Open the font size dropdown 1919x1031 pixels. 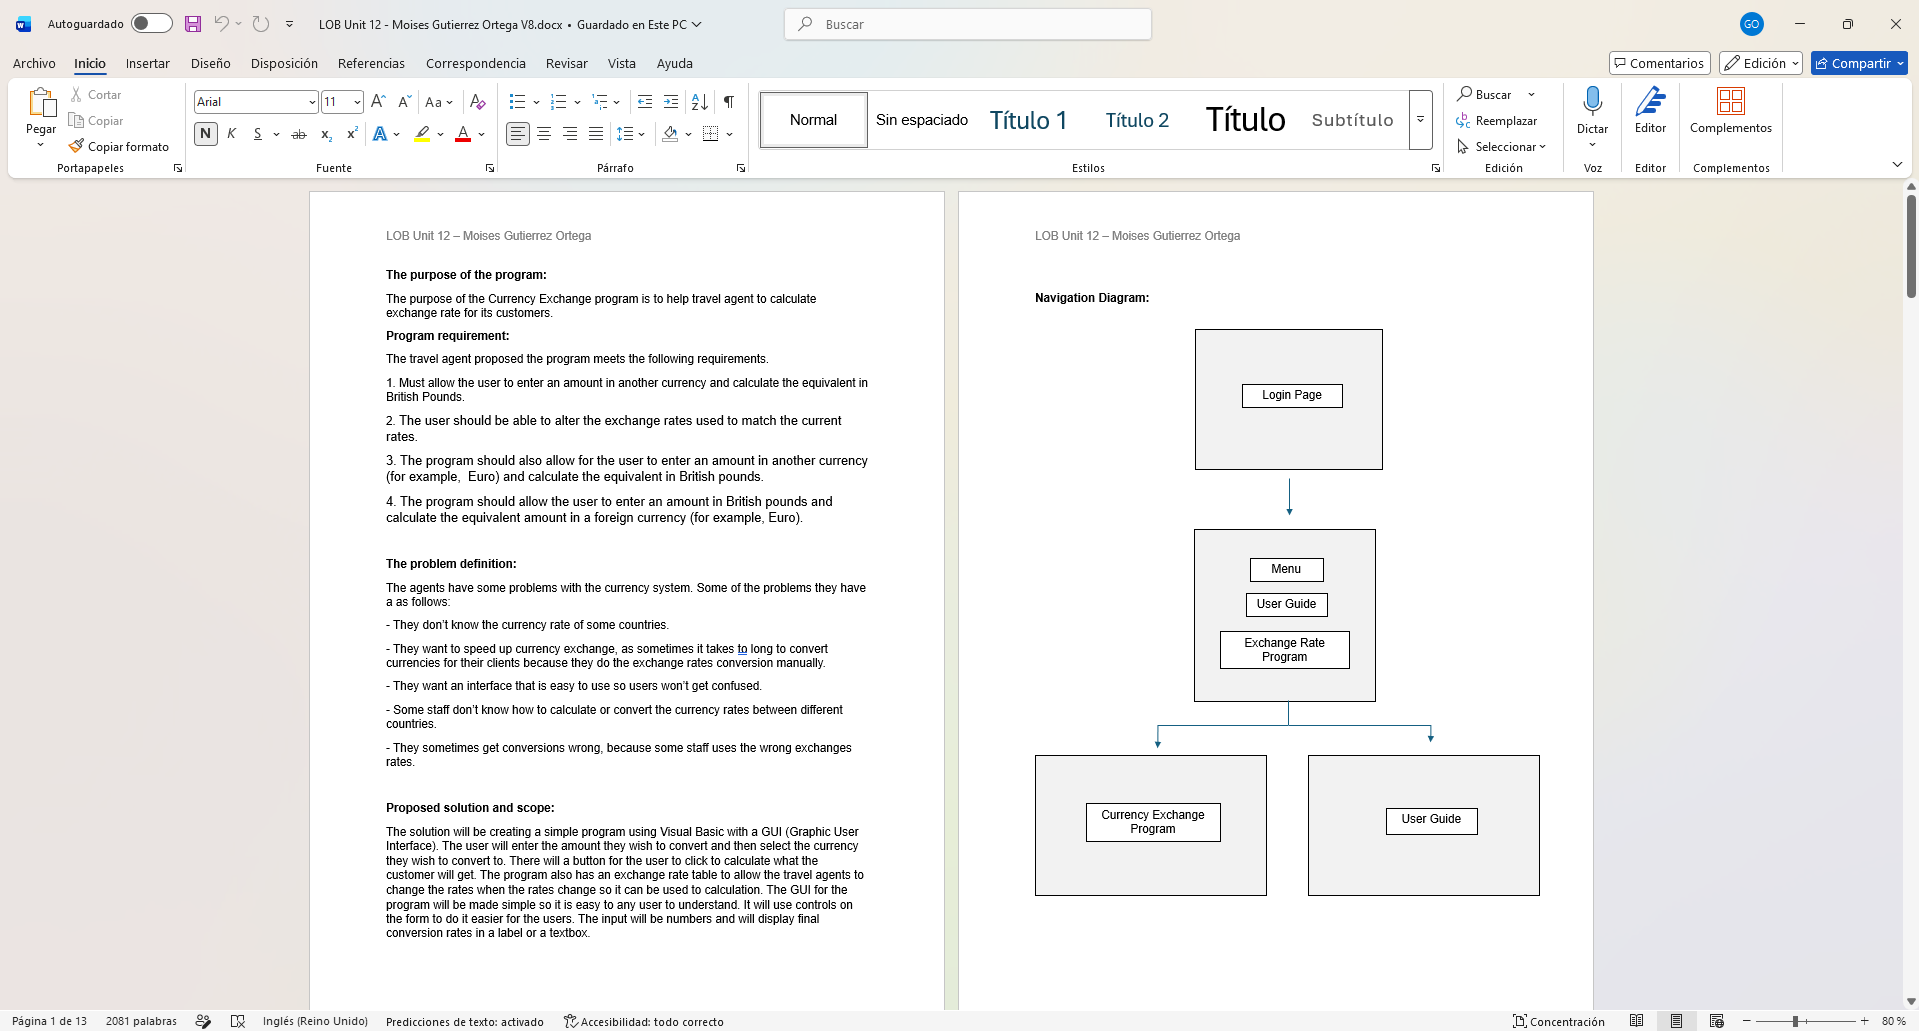357,102
